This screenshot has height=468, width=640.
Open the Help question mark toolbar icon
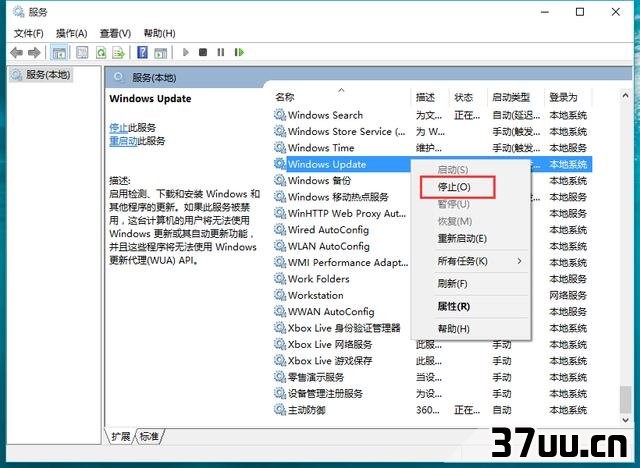[x=142, y=52]
